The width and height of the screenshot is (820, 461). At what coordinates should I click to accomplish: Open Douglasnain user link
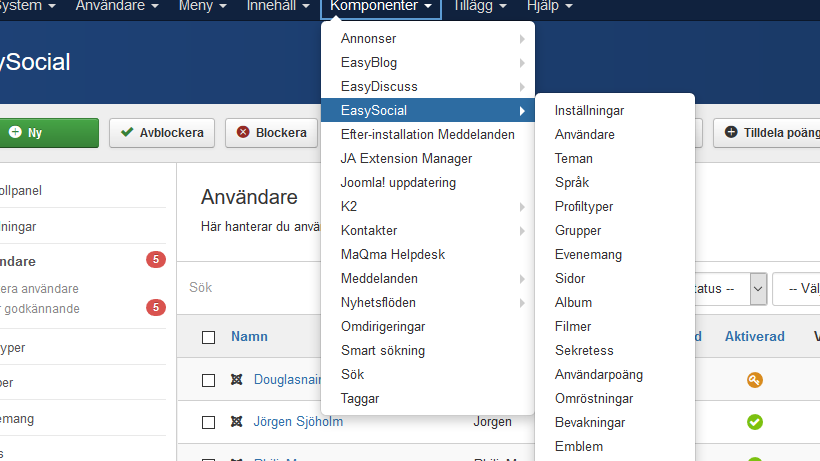coord(284,380)
